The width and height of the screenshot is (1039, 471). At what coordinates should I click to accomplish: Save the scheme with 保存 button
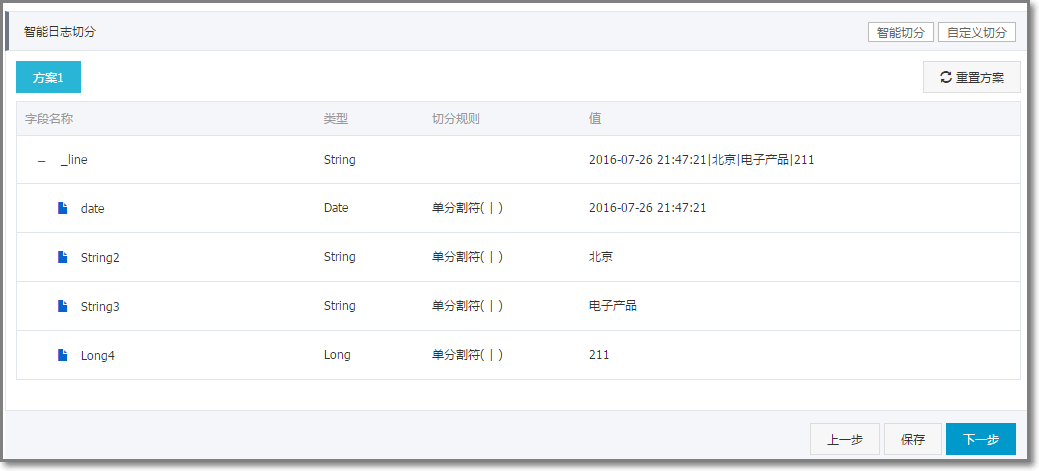(x=912, y=439)
